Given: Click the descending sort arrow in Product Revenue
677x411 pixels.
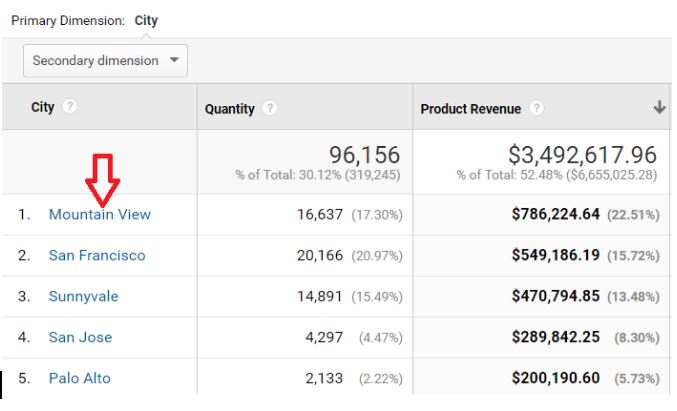Looking at the screenshot, I should coord(659,108).
